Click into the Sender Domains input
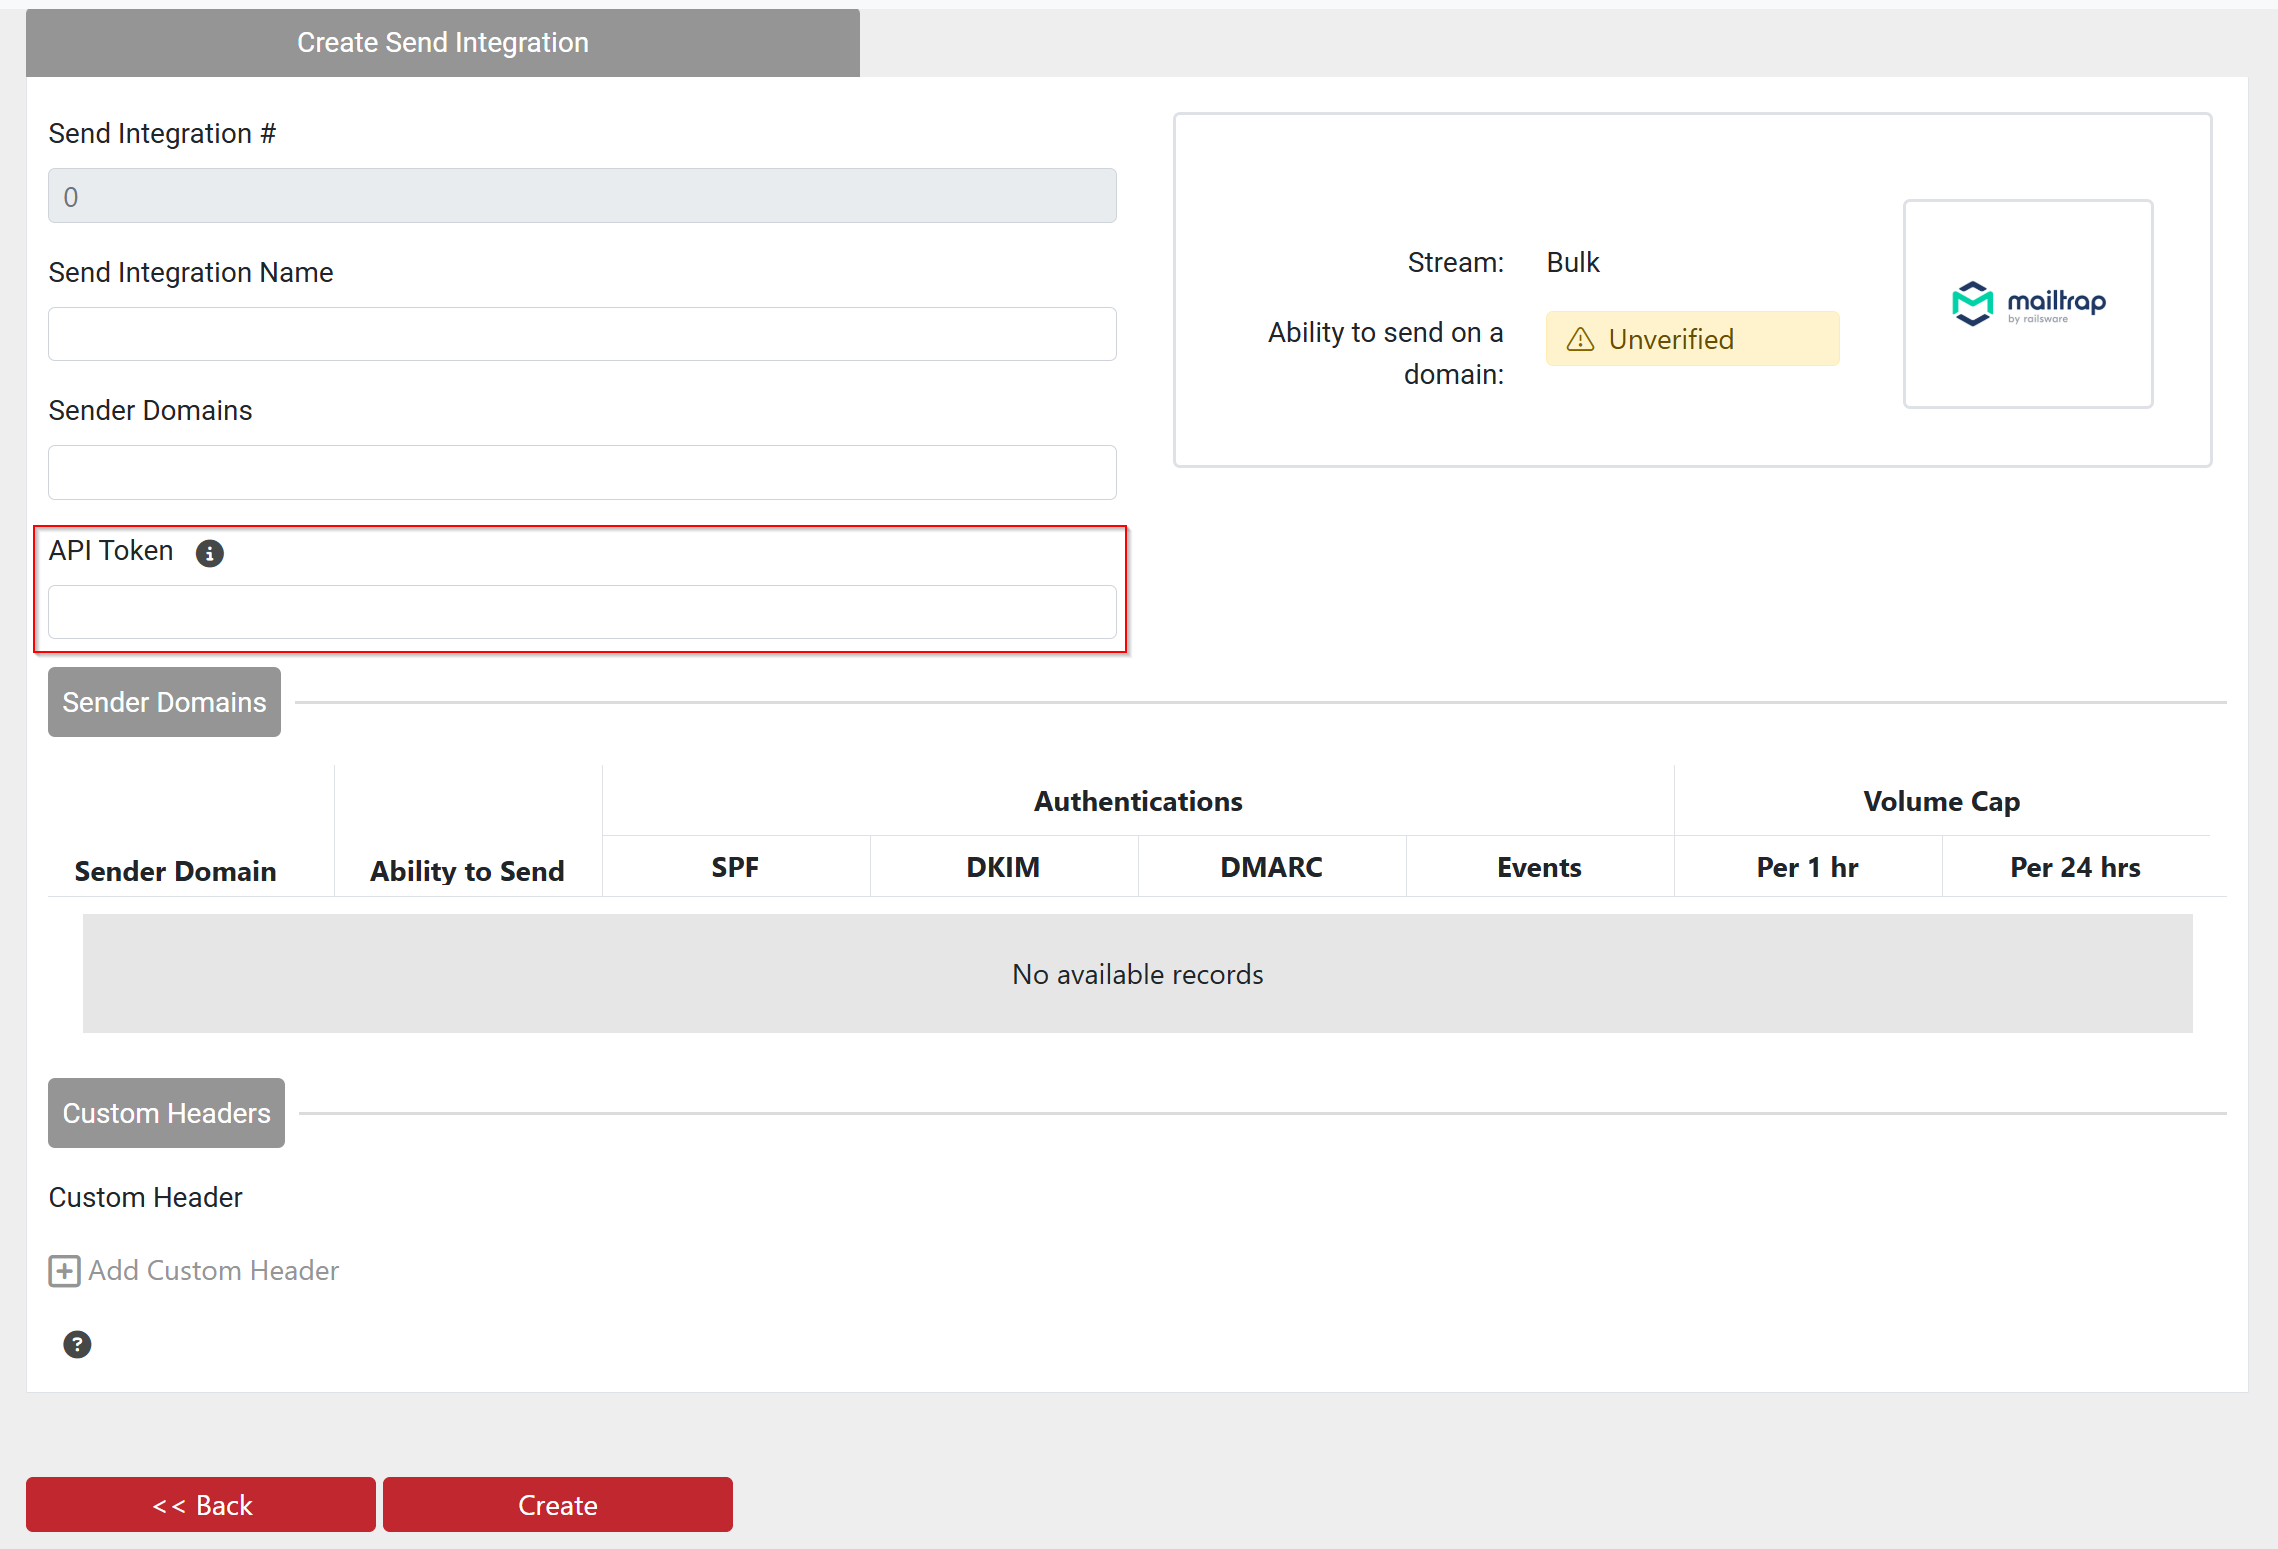The image size is (2278, 1549). pyautogui.click(x=582, y=472)
